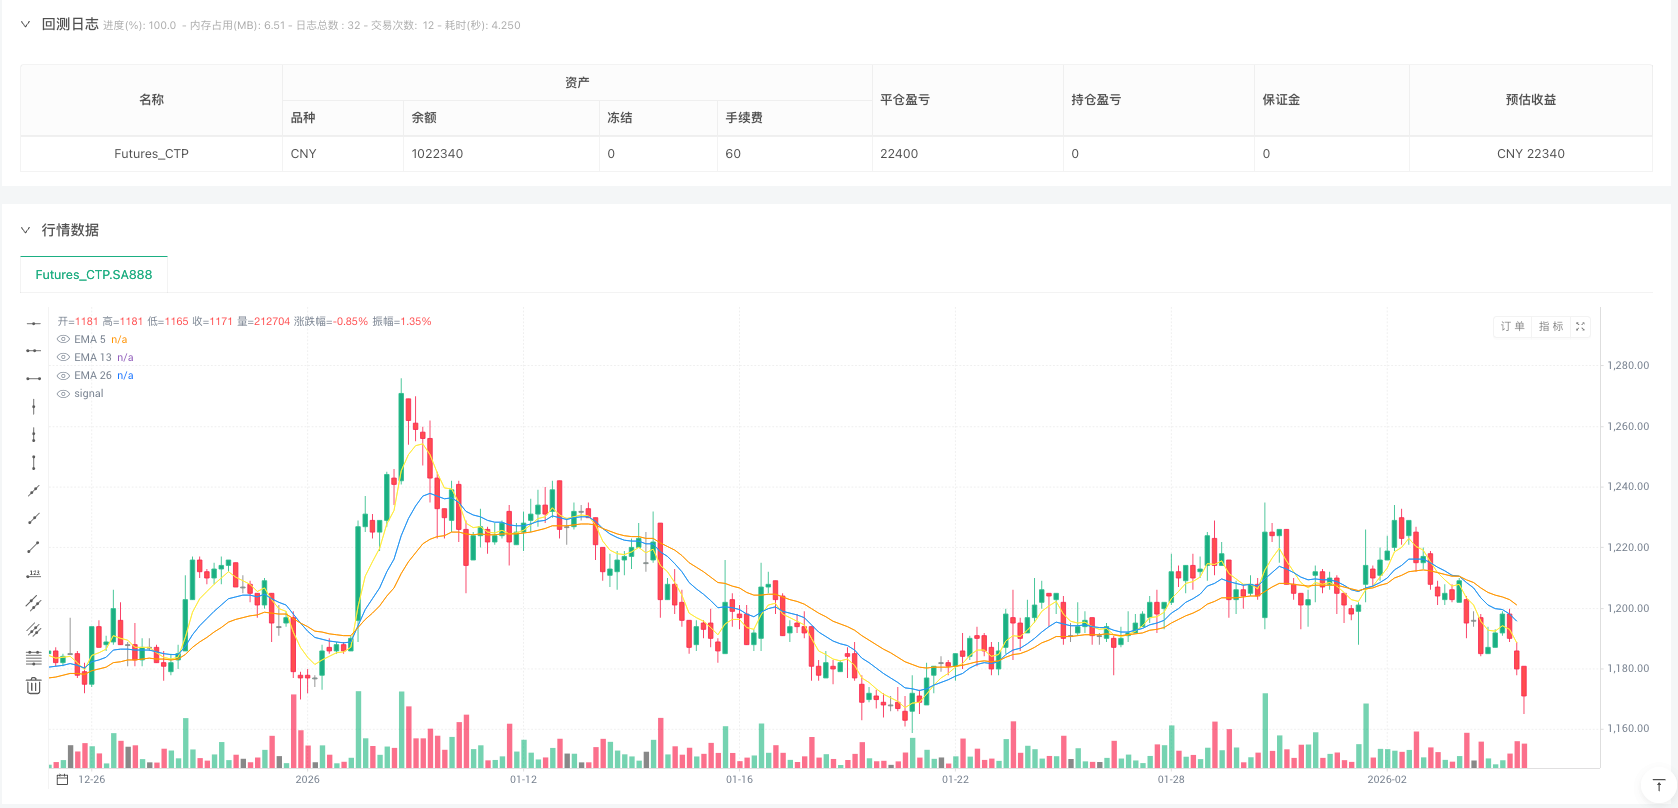Open the calendar date picker below the chart
The image size is (1678, 808).
pos(62,780)
